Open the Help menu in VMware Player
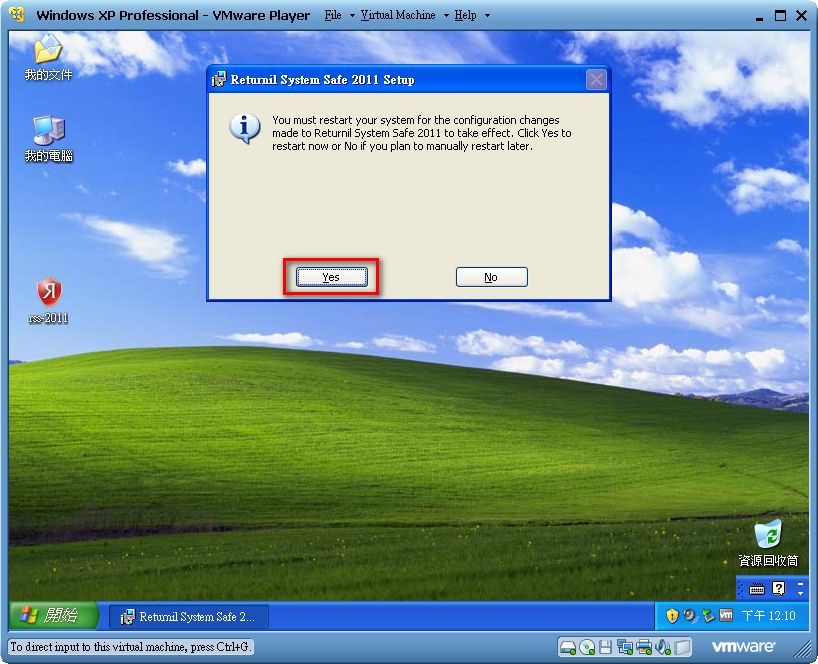The width and height of the screenshot is (818, 664). [x=465, y=15]
